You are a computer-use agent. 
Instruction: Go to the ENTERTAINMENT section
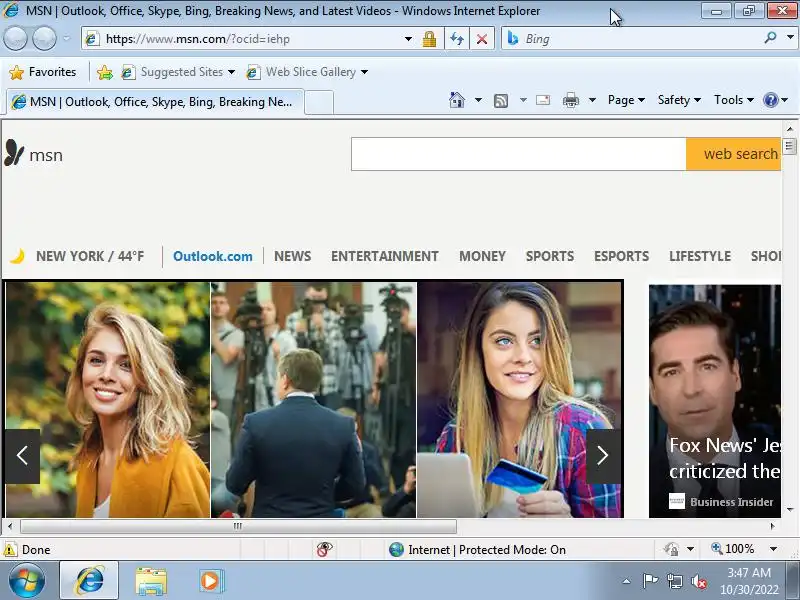[x=385, y=256]
